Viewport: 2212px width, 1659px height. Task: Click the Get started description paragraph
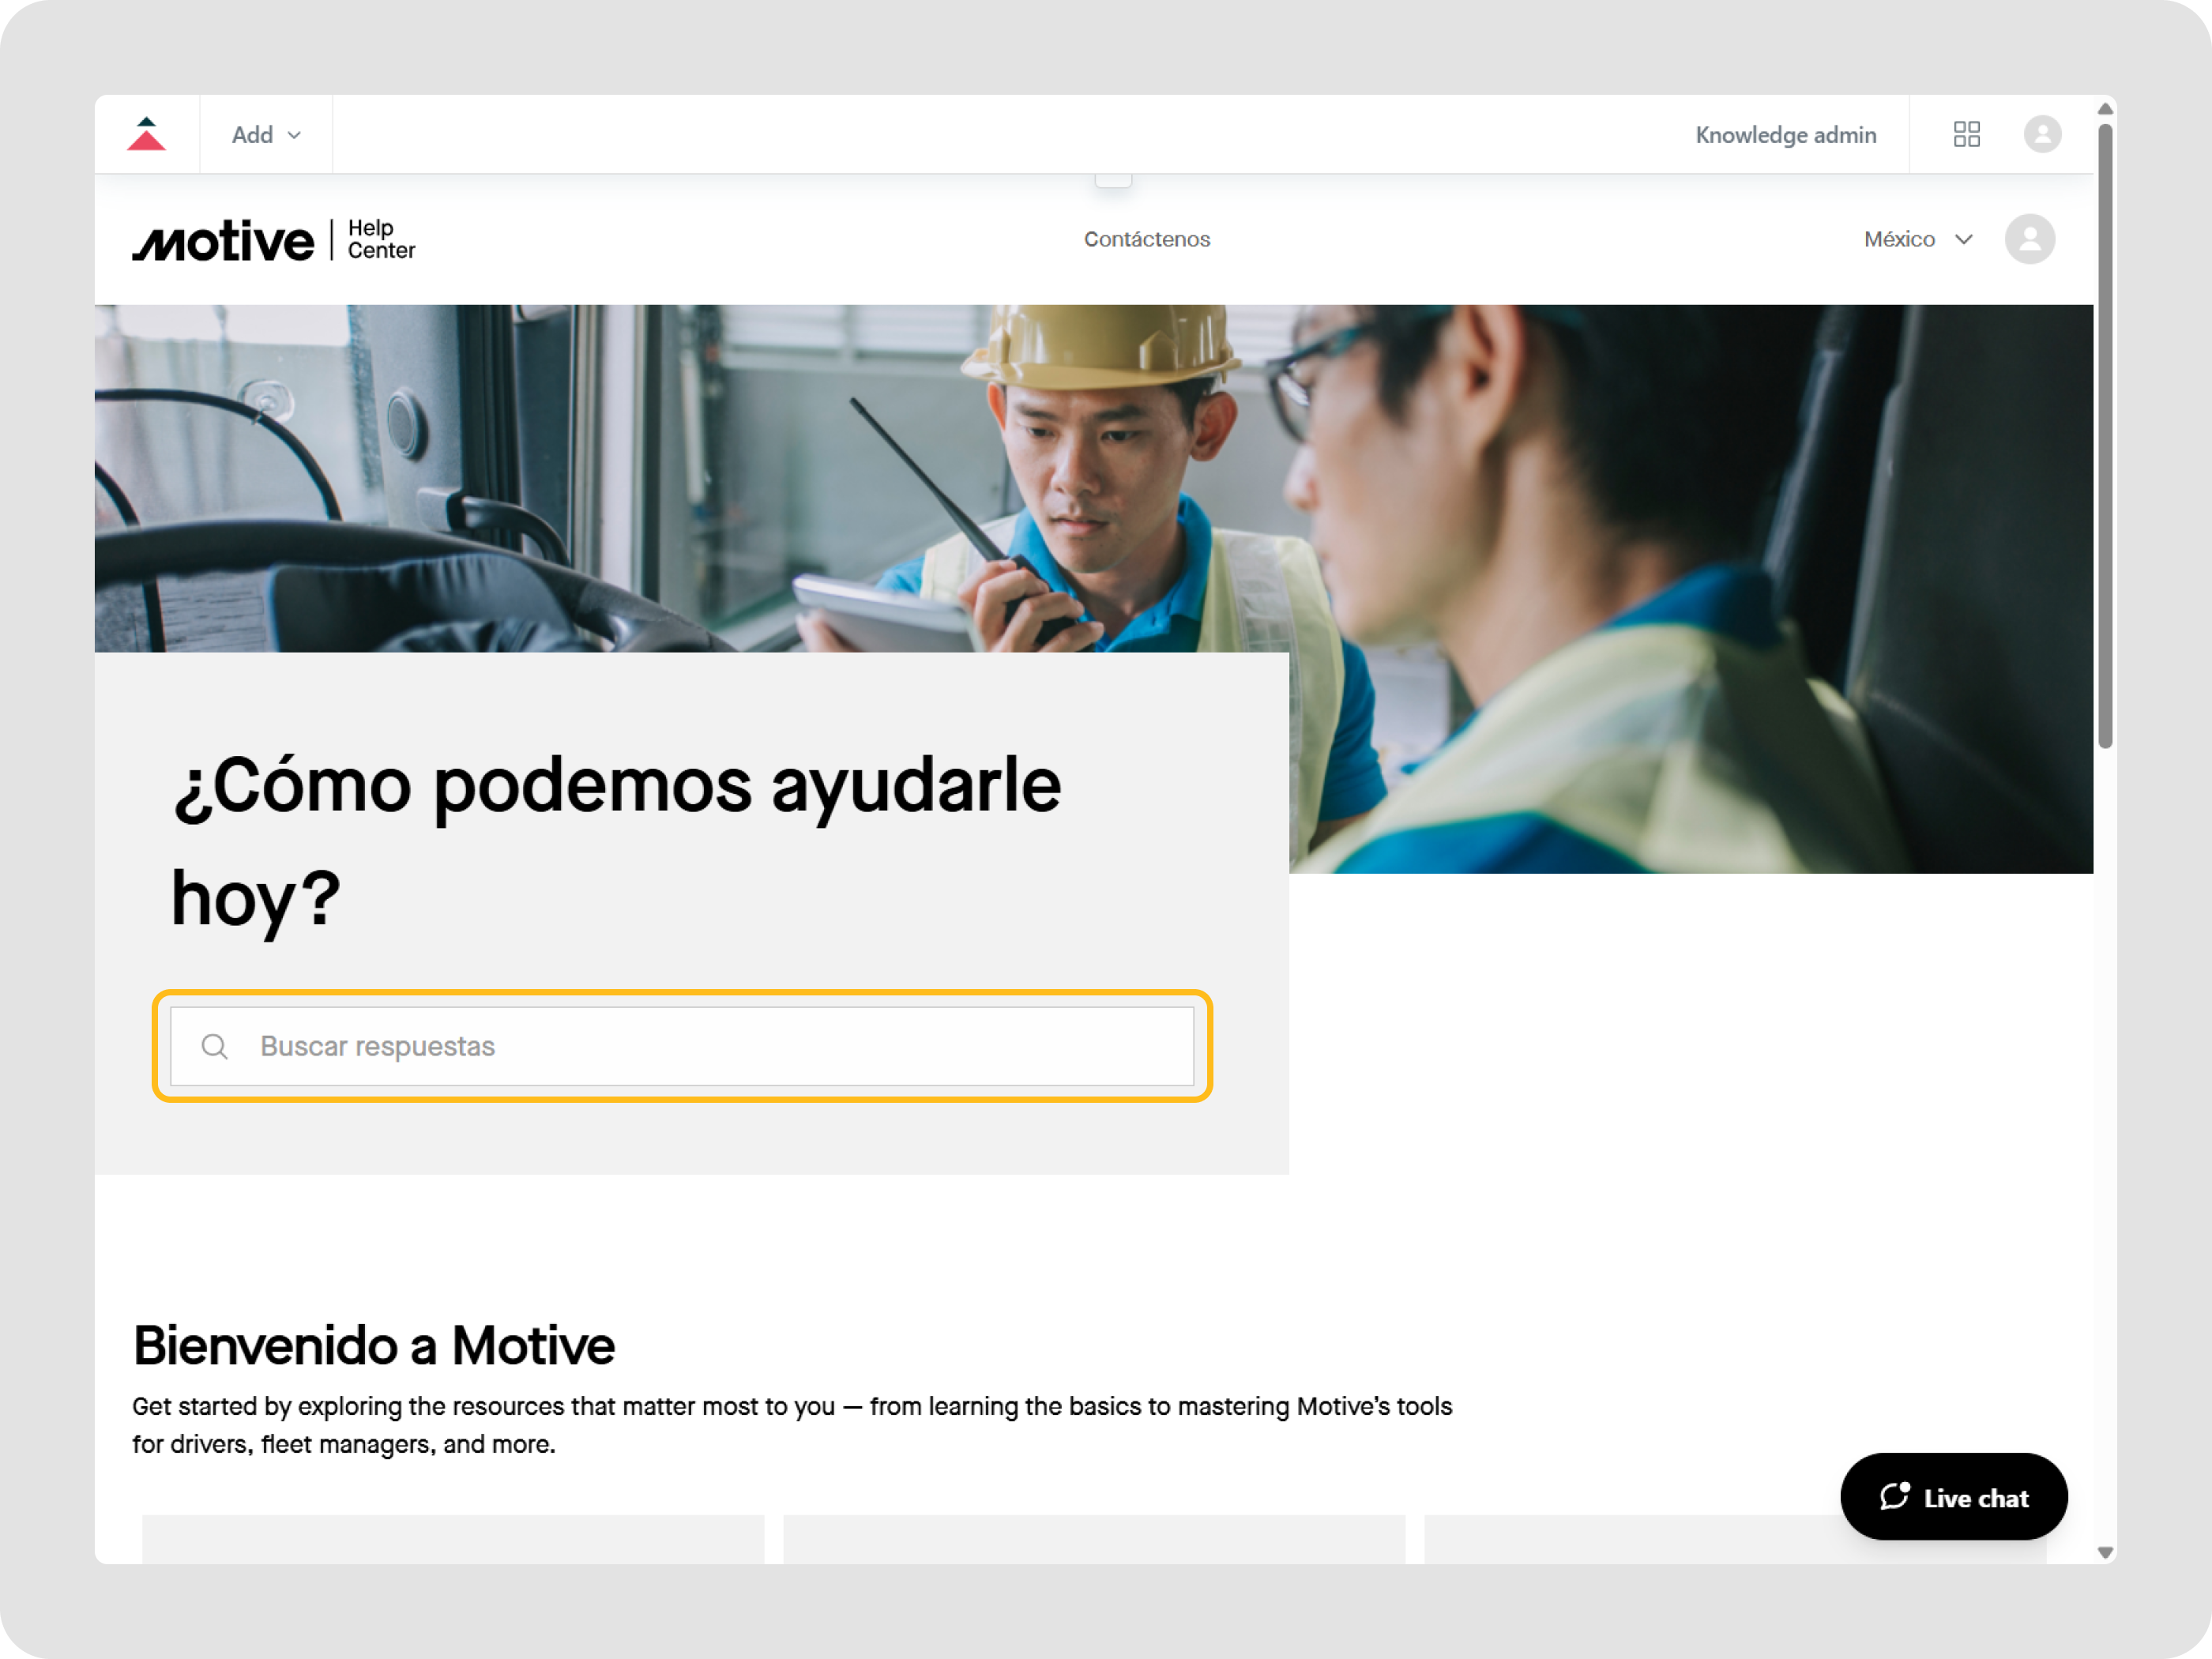click(790, 1424)
